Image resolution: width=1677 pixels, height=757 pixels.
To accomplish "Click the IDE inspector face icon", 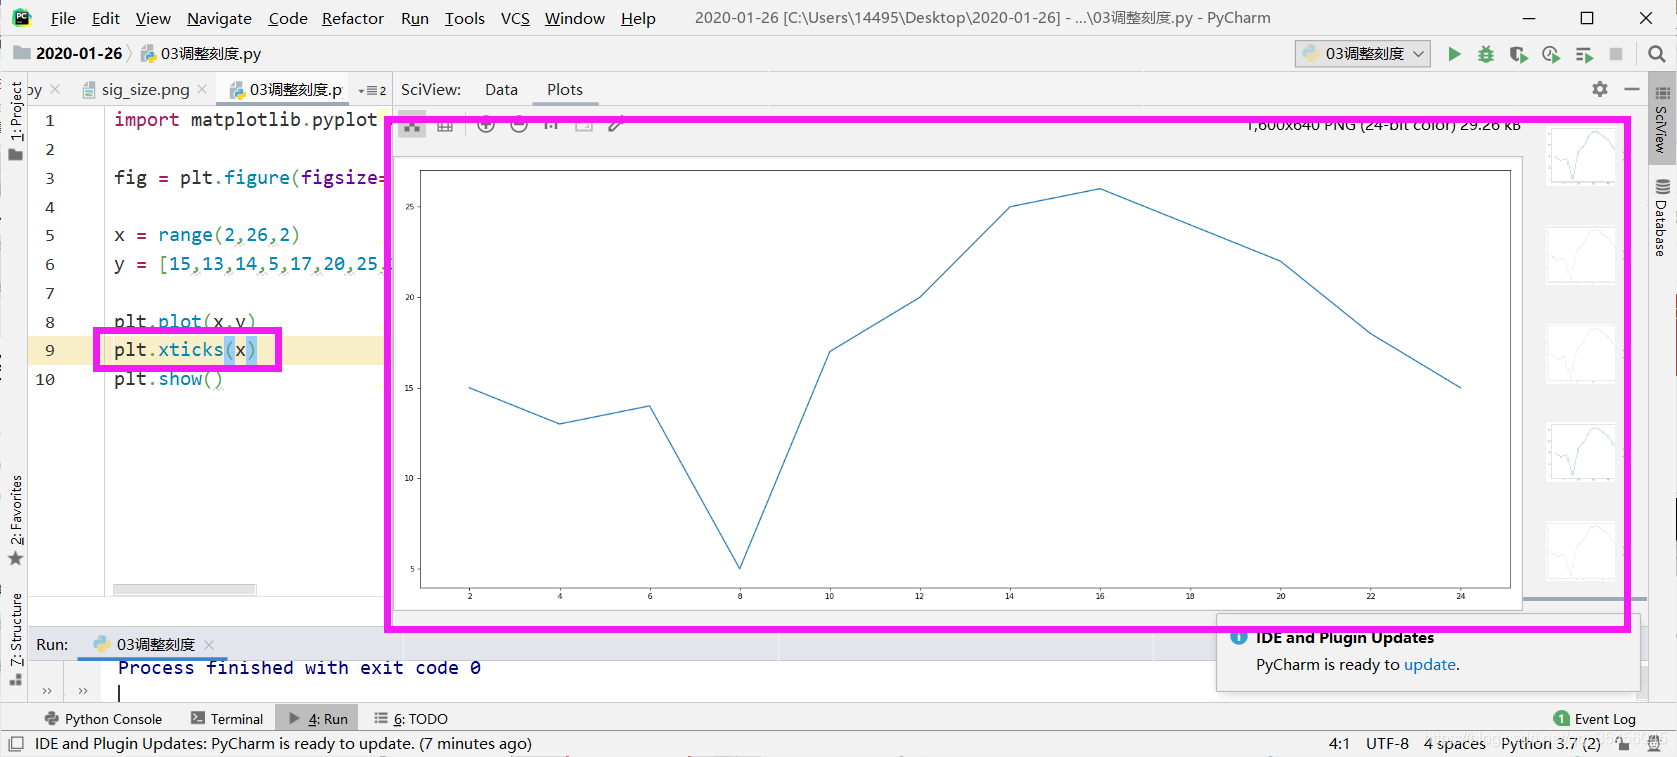I will click(x=1654, y=743).
